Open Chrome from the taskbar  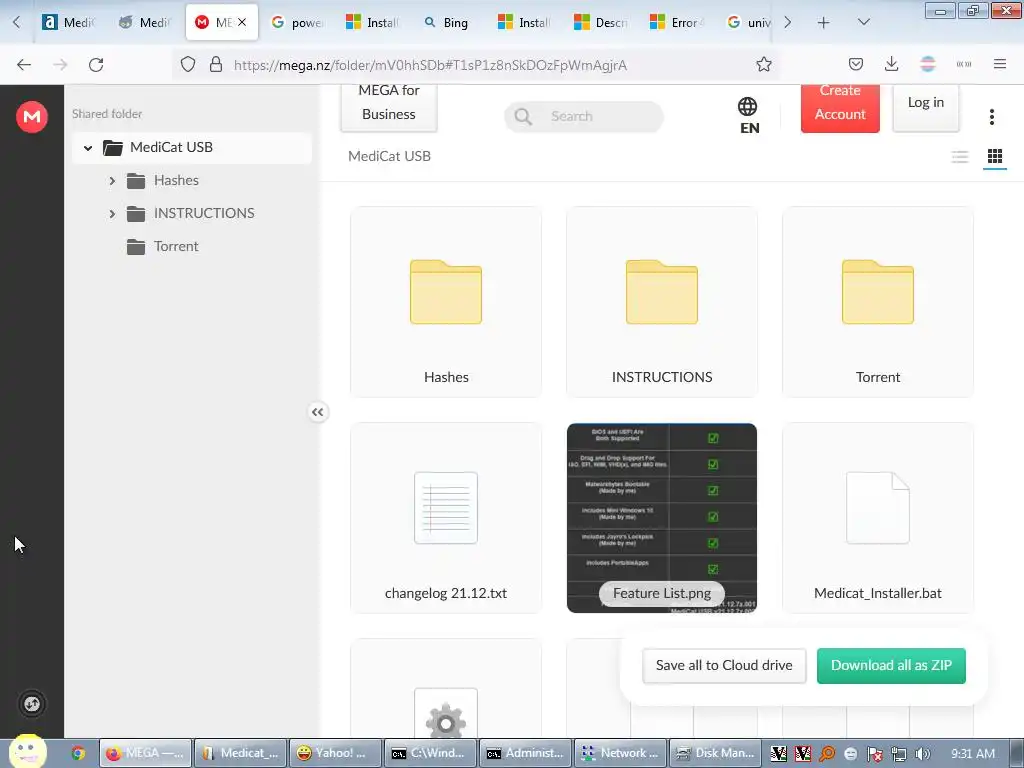click(x=78, y=754)
